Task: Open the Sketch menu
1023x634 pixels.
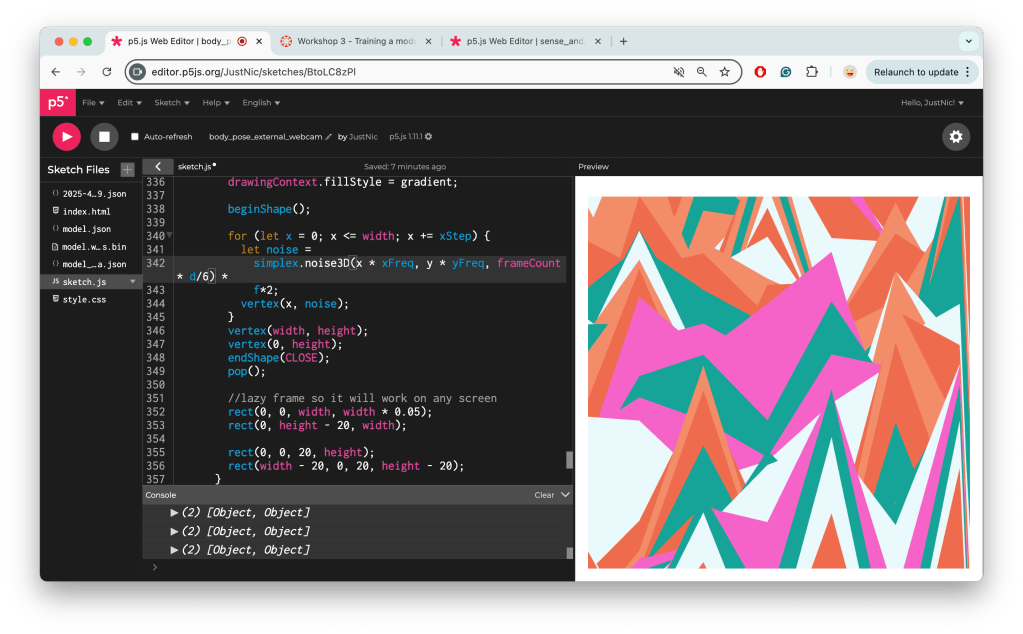Action: click(171, 102)
